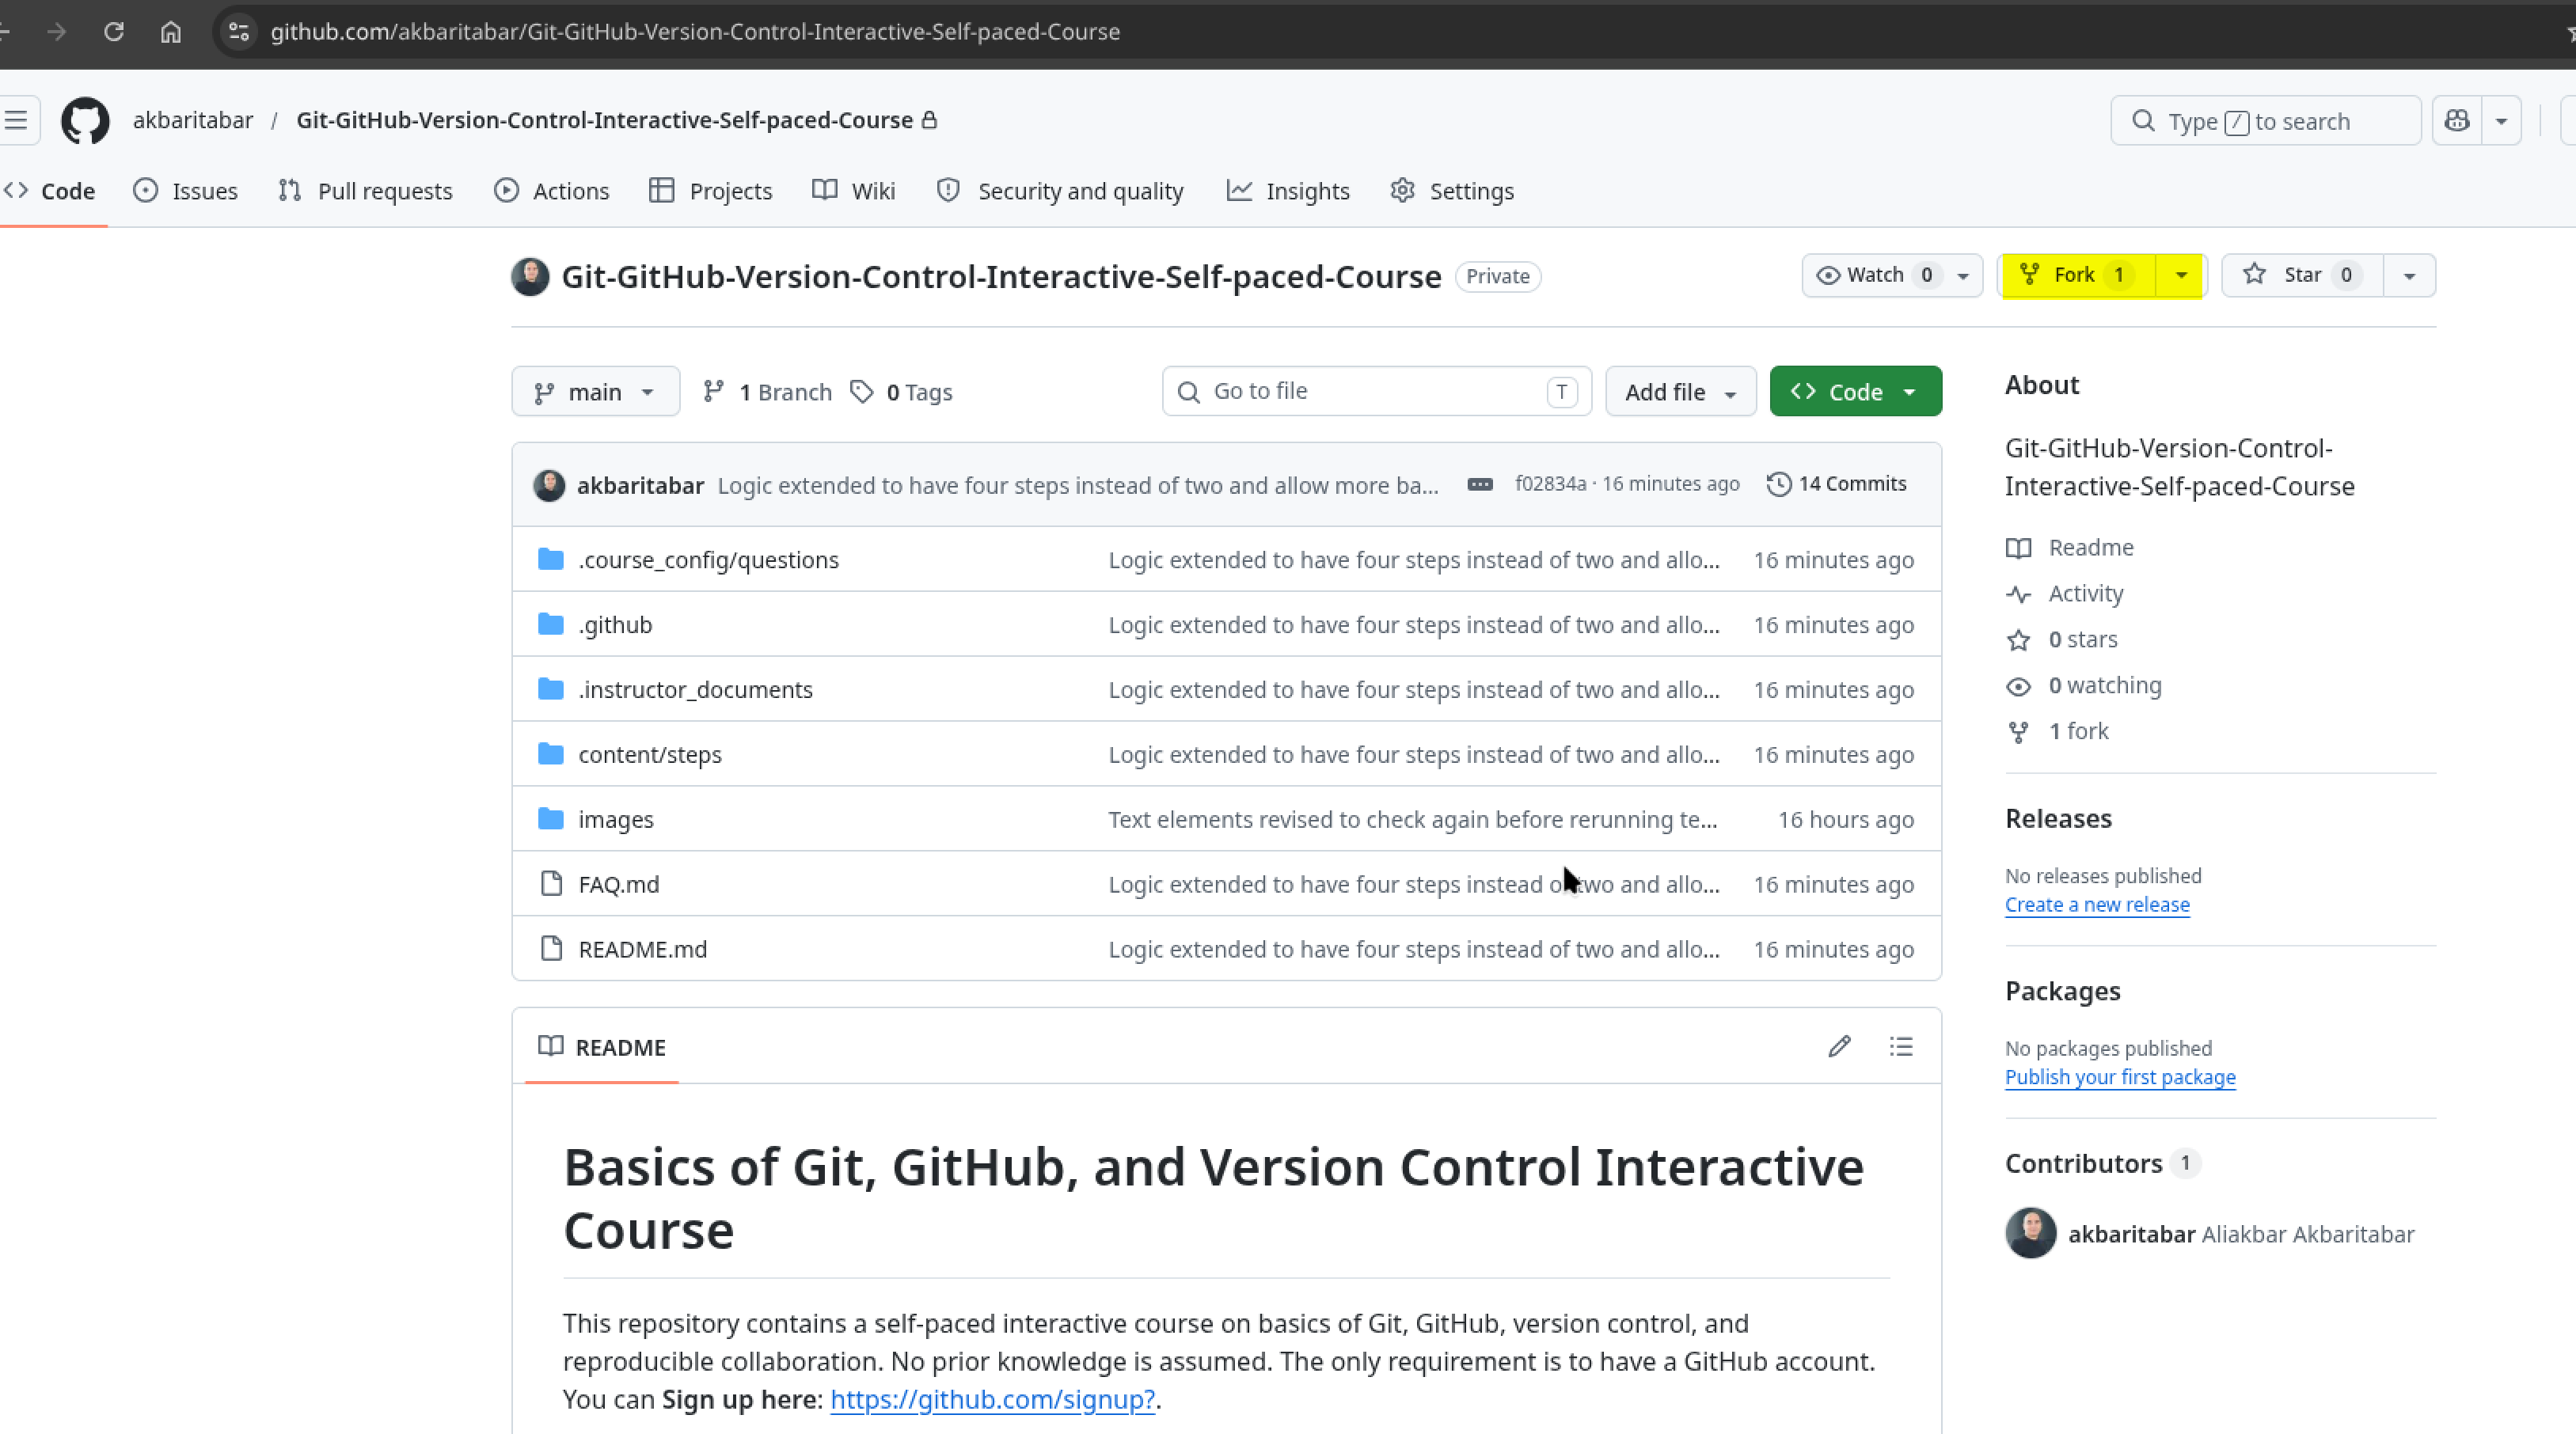Open the GitHub signup link
This screenshot has width=2576, height=1434.
[993, 1400]
